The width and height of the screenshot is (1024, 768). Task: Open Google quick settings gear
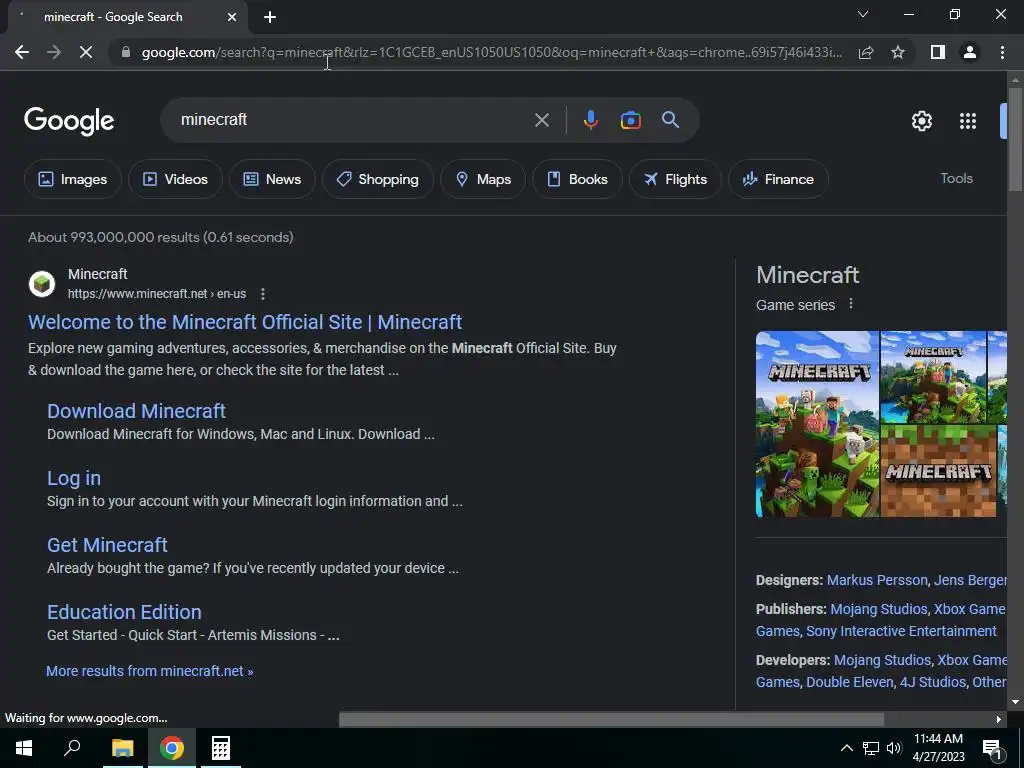(921, 121)
